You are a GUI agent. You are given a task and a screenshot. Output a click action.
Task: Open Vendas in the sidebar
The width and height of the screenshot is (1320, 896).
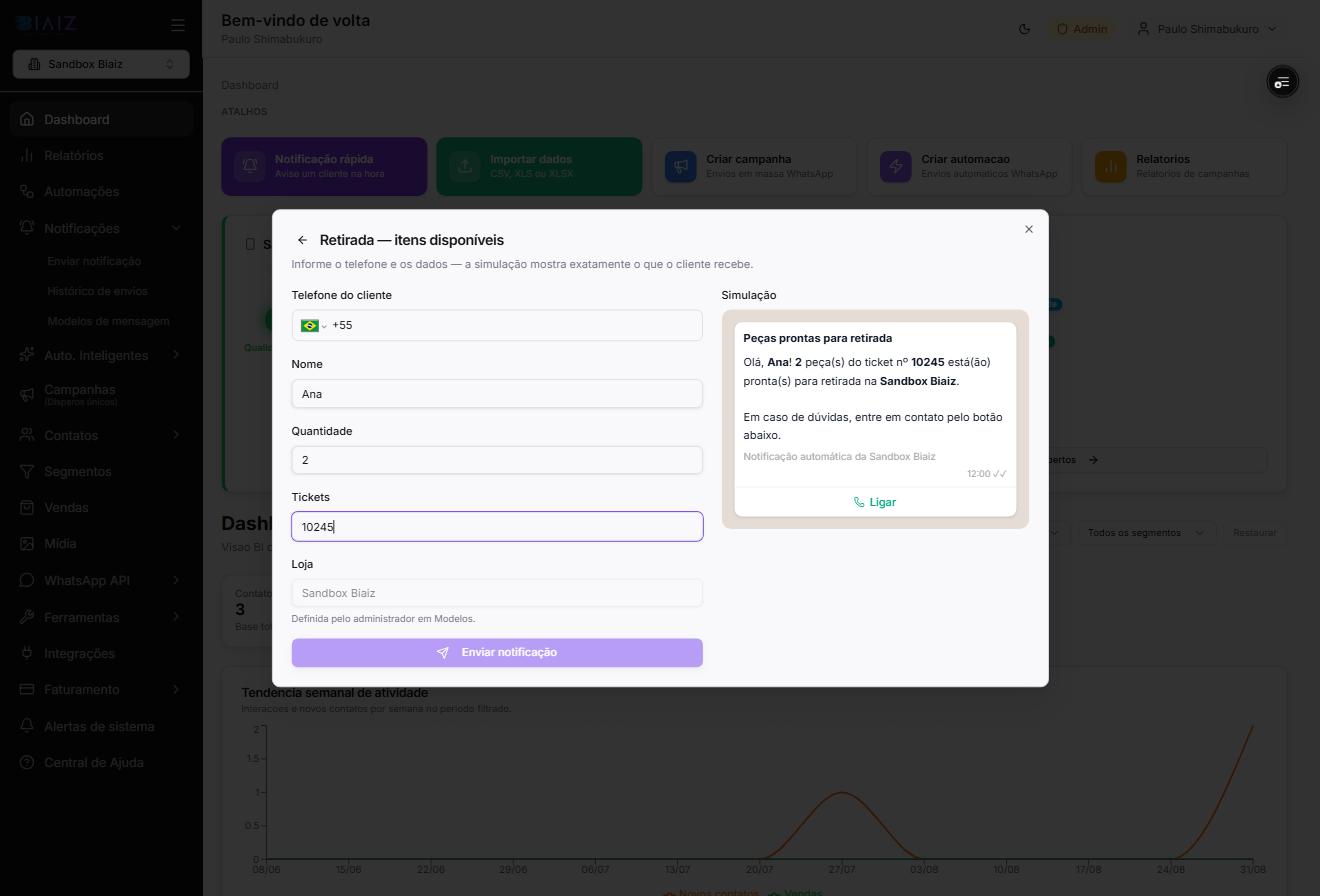[101, 507]
